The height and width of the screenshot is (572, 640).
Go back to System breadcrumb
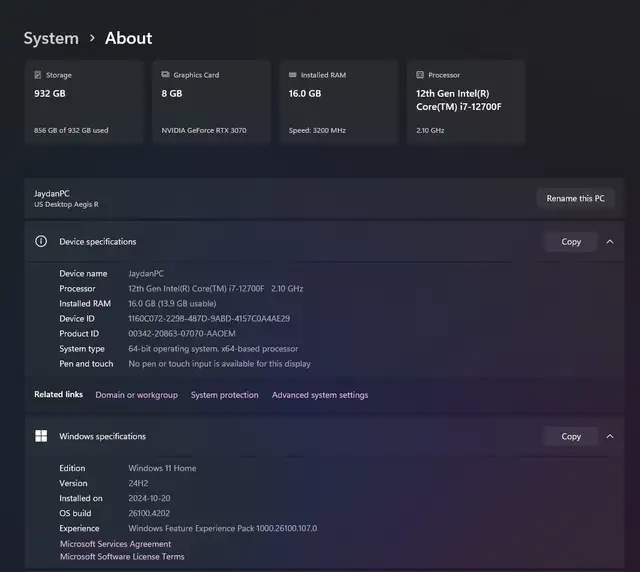(51, 38)
